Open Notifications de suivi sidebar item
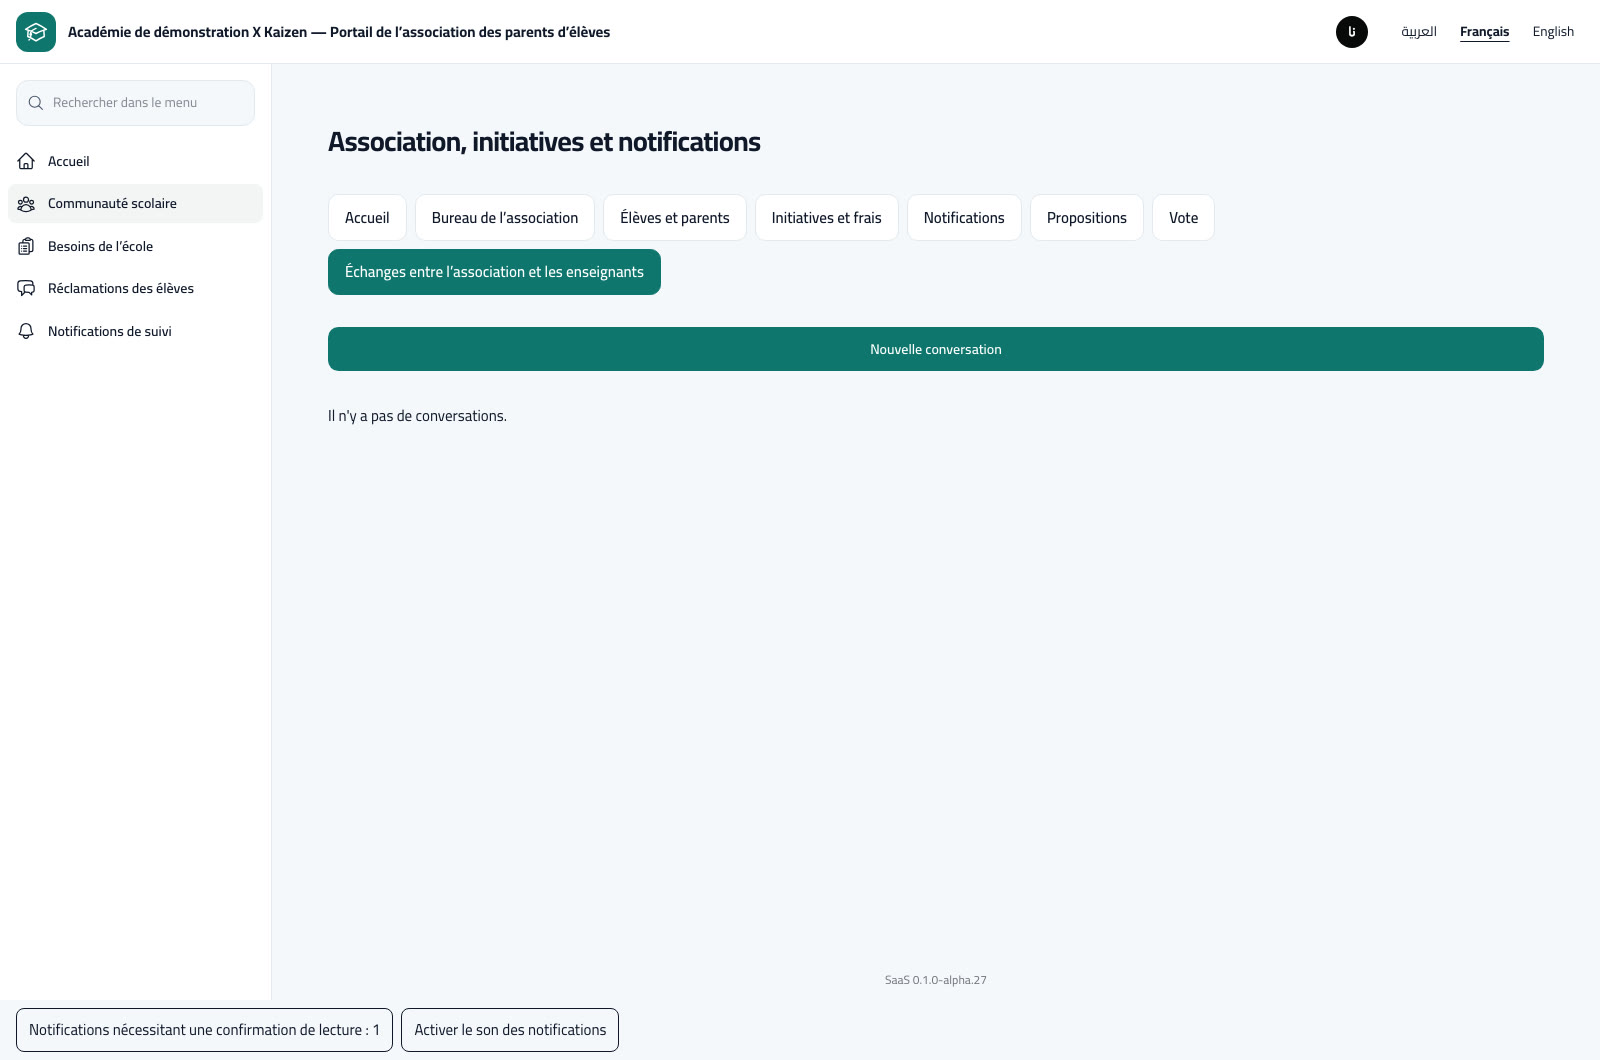Image resolution: width=1600 pixels, height=1060 pixels. tap(135, 331)
